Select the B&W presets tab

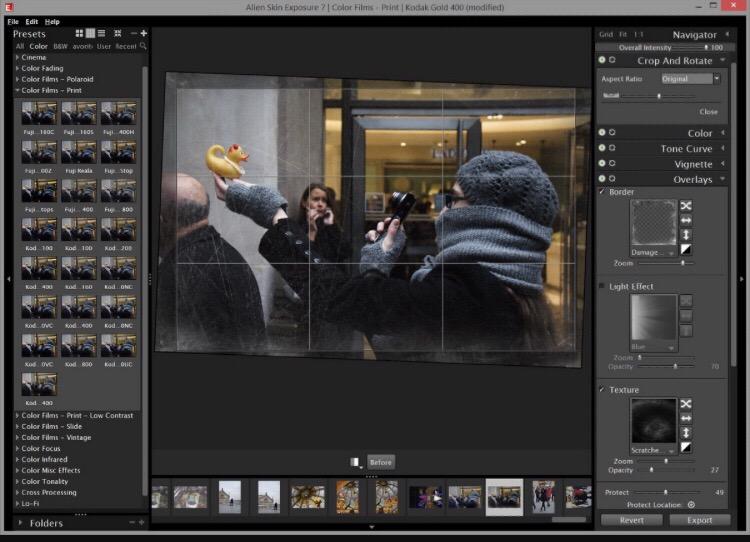[x=60, y=46]
